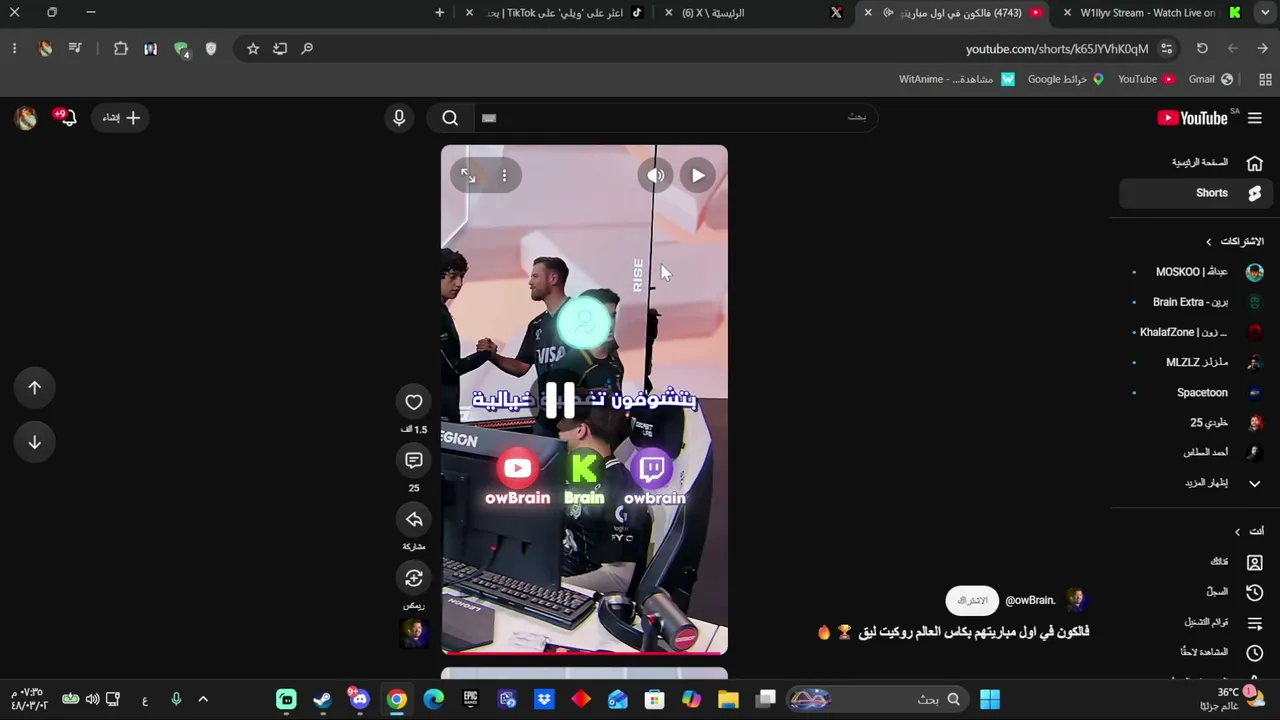Play the Short with the play button
The height and width of the screenshot is (720, 1280).
[698, 176]
